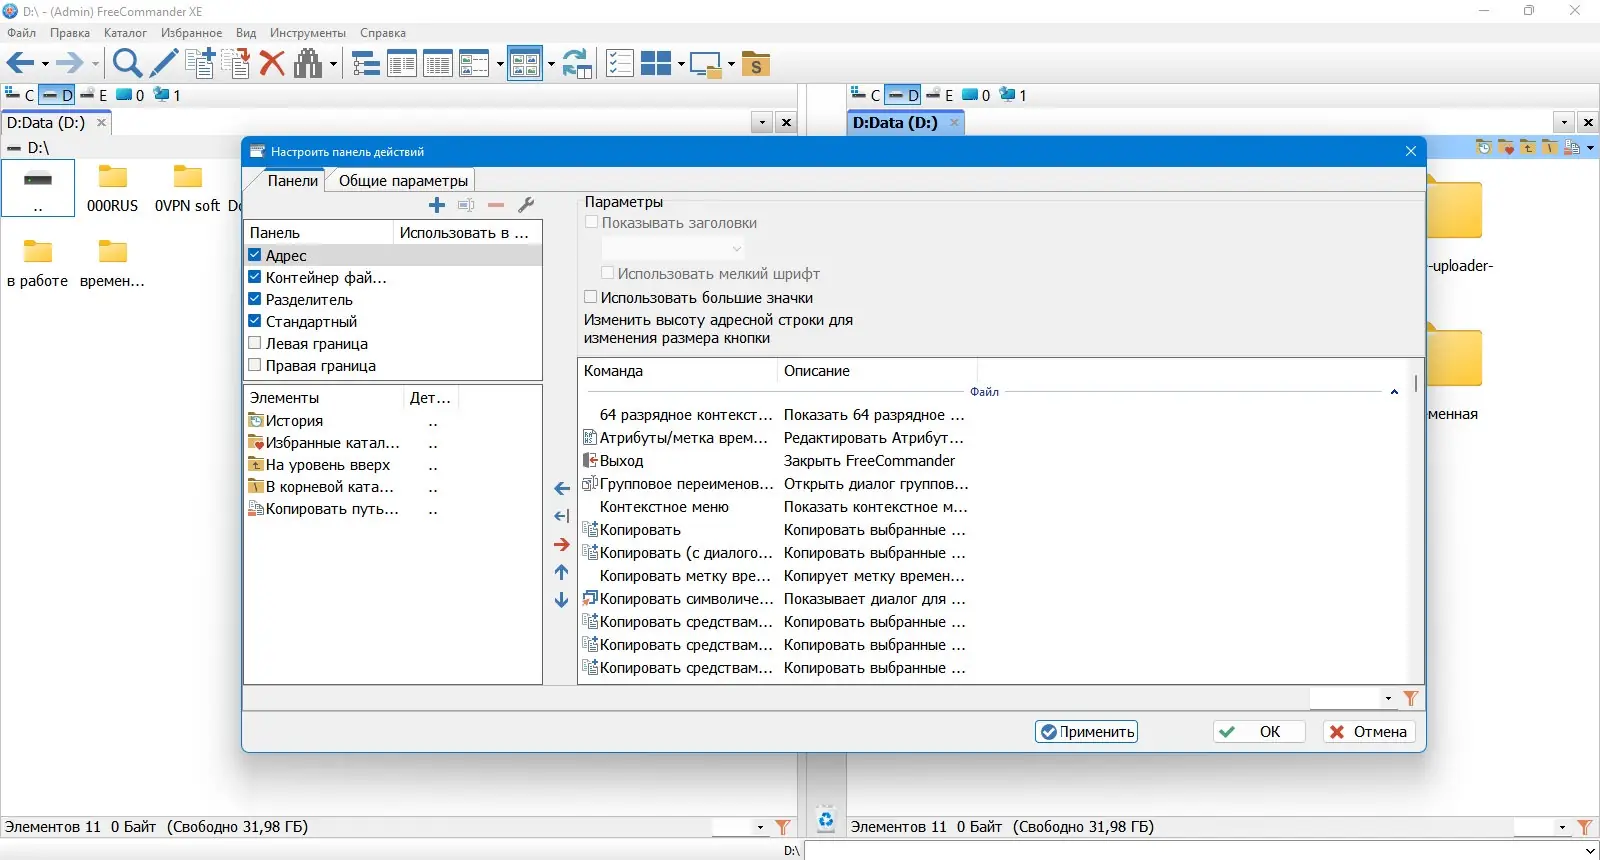
Task: Click the red right-arrow remove item icon
Action: coord(562,545)
